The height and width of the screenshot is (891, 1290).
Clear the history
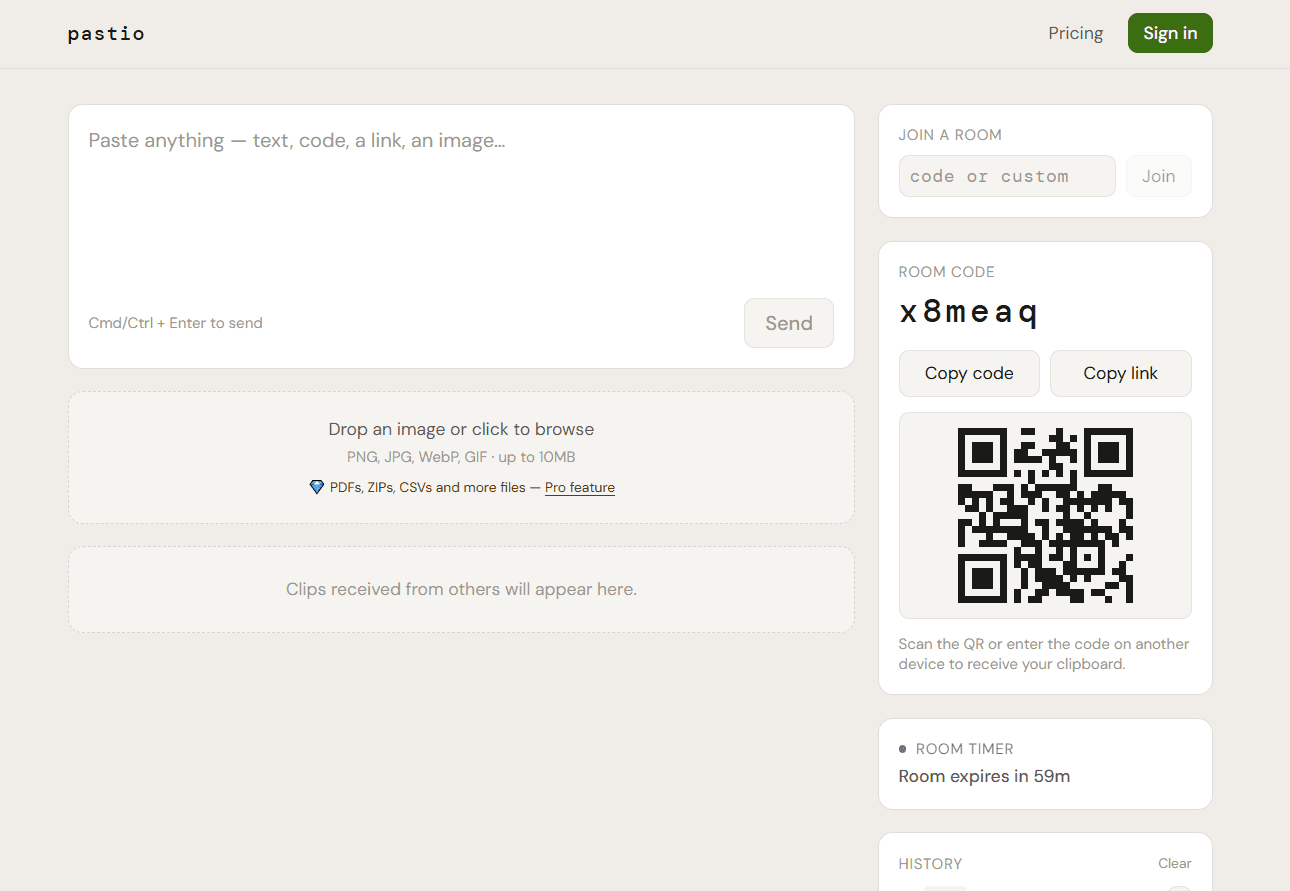pyautogui.click(x=1175, y=863)
